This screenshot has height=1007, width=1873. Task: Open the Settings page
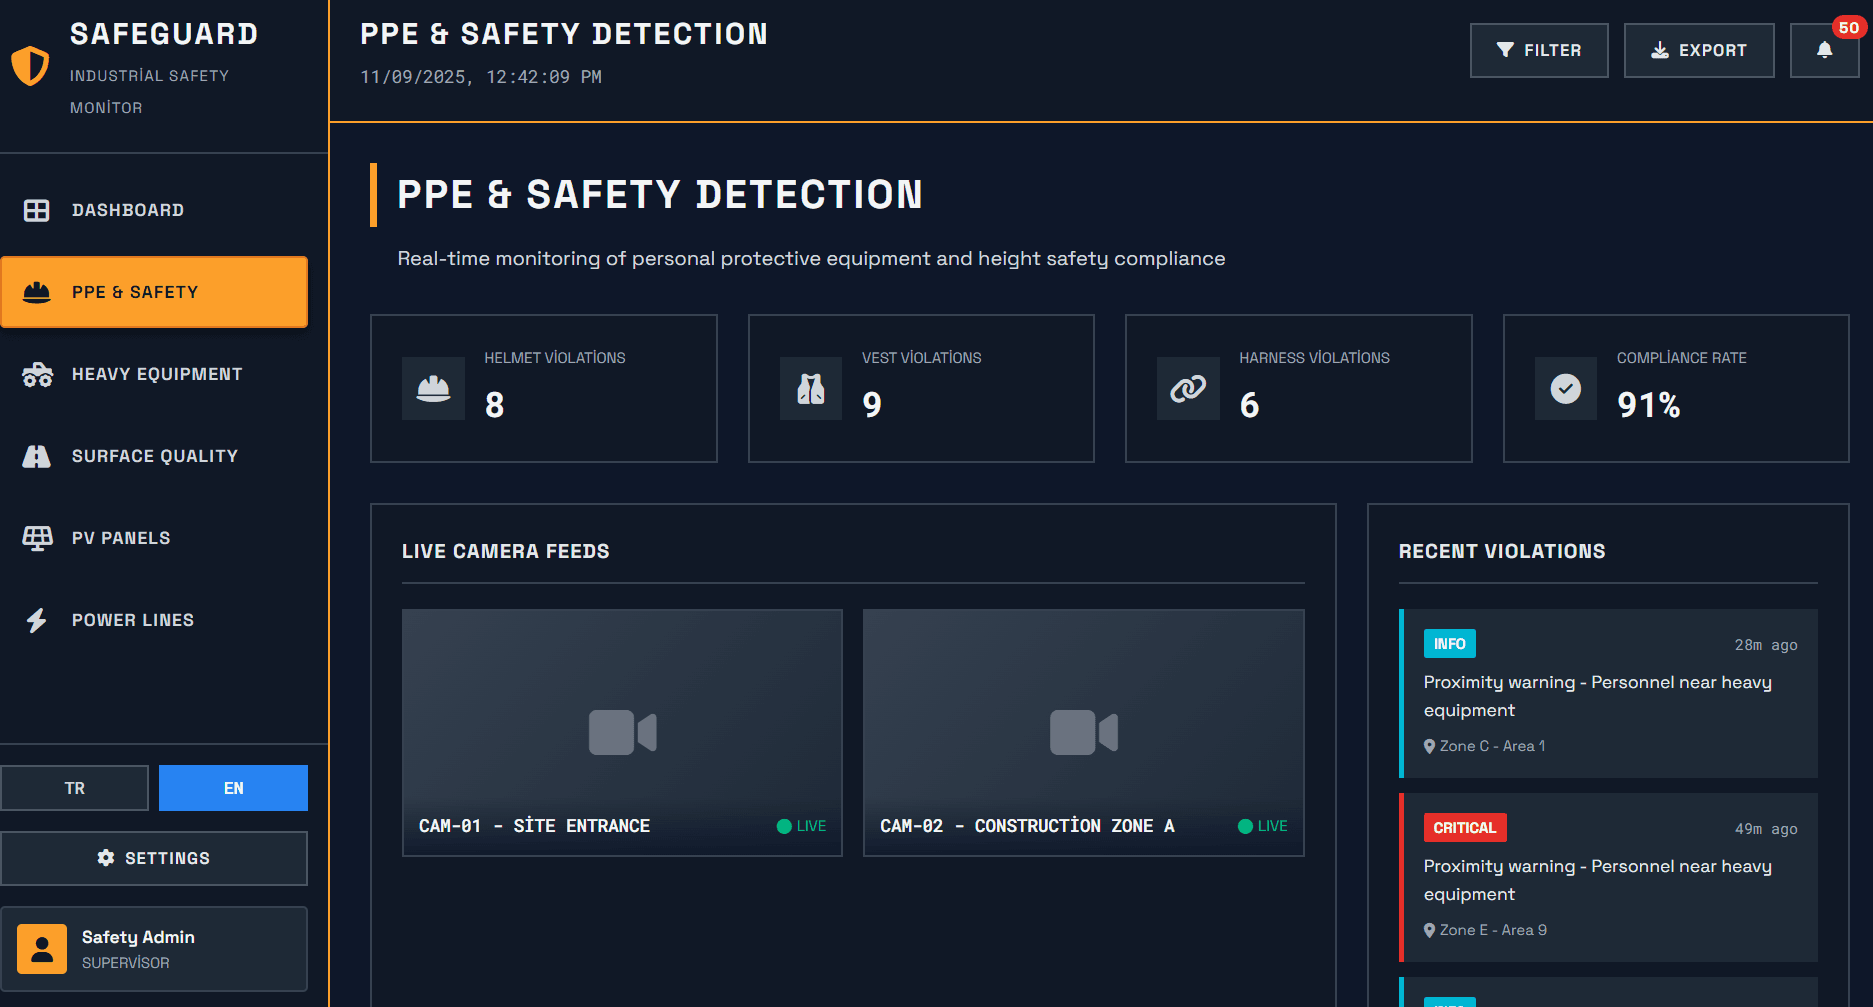point(154,858)
